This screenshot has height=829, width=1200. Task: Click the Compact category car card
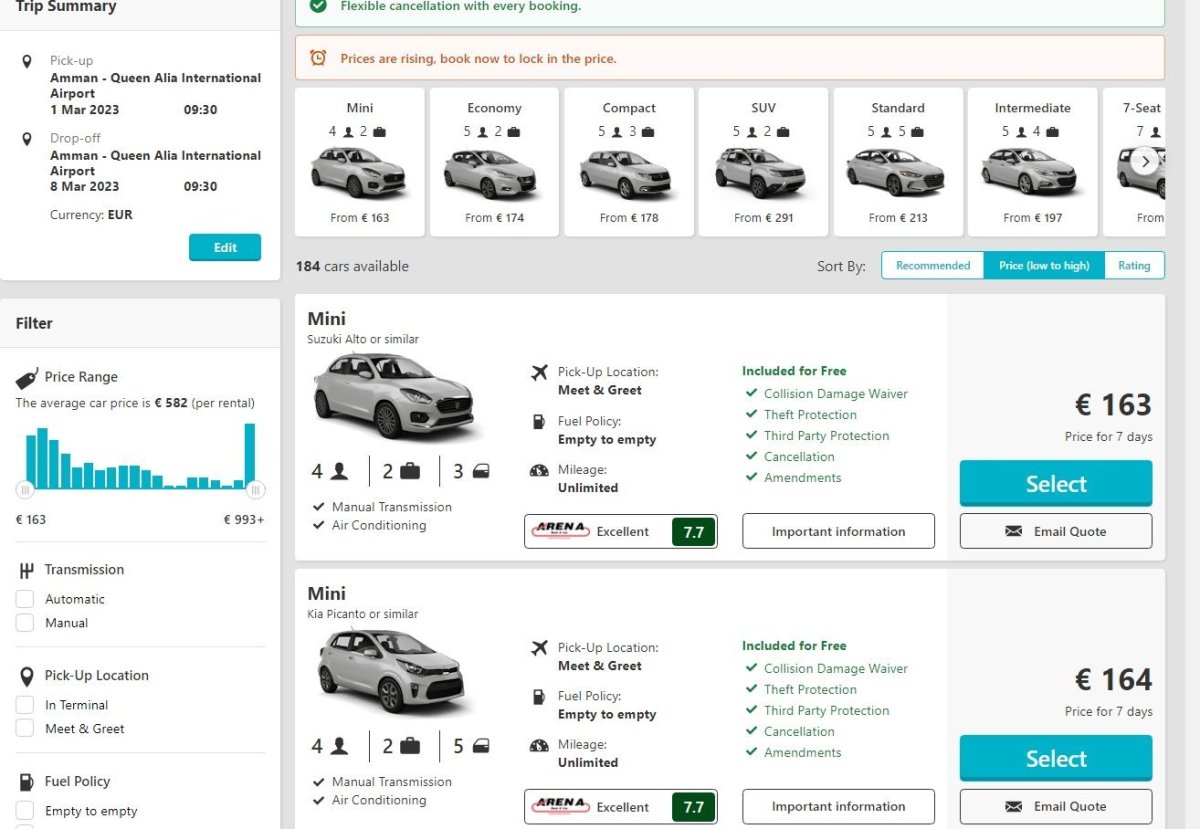coord(628,162)
